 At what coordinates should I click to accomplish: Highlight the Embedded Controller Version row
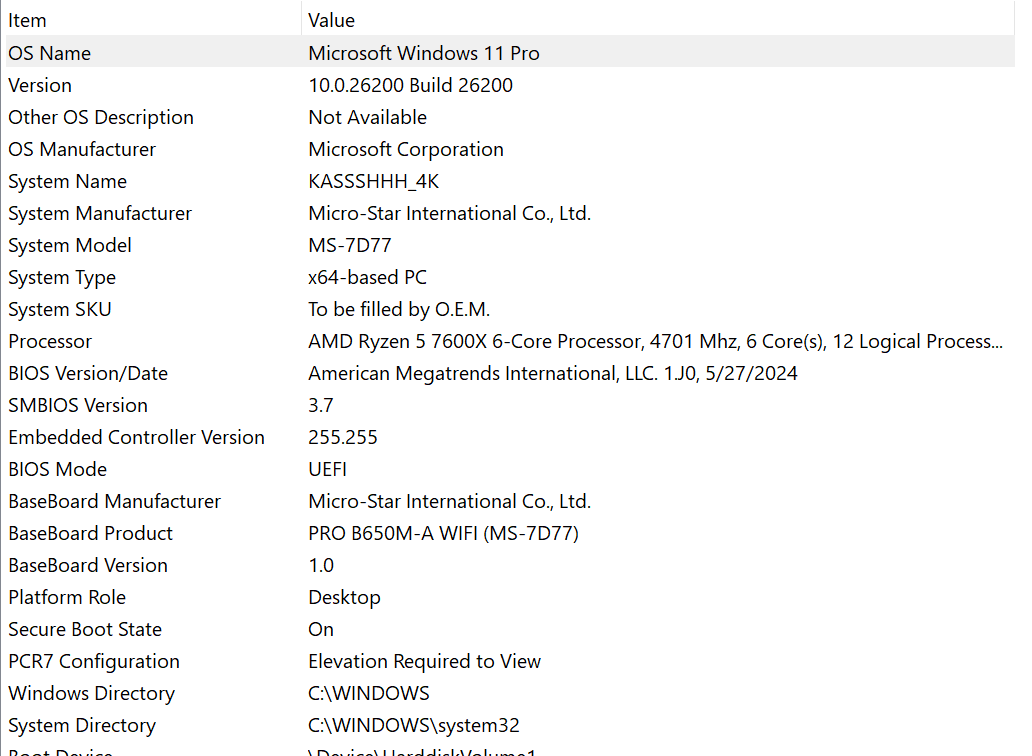tap(136, 437)
